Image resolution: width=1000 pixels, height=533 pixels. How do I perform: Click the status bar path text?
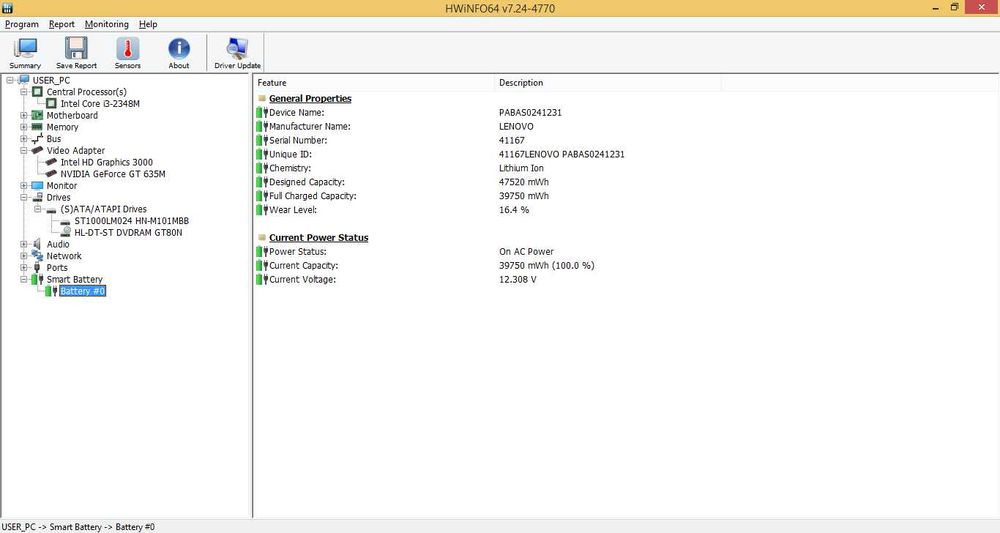click(x=78, y=527)
